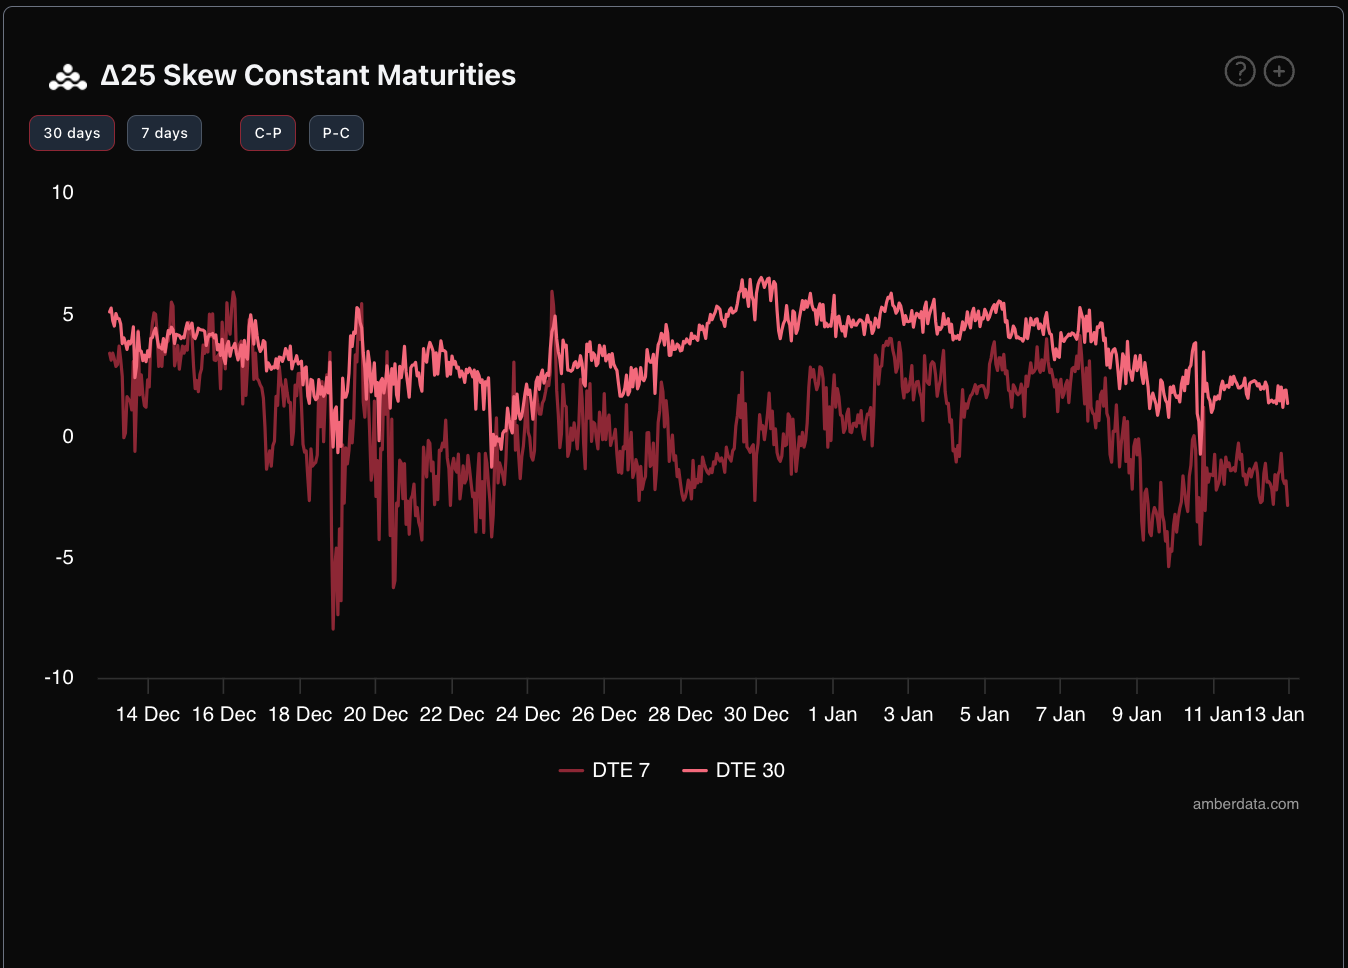1348x968 pixels.
Task: Click the 24 Dec axis label
Action: (x=528, y=714)
